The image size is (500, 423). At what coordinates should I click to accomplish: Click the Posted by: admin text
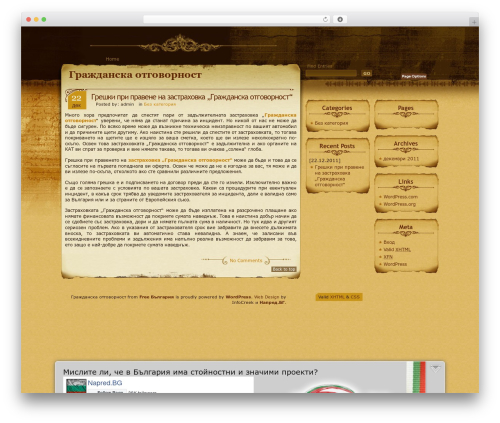[x=115, y=104]
